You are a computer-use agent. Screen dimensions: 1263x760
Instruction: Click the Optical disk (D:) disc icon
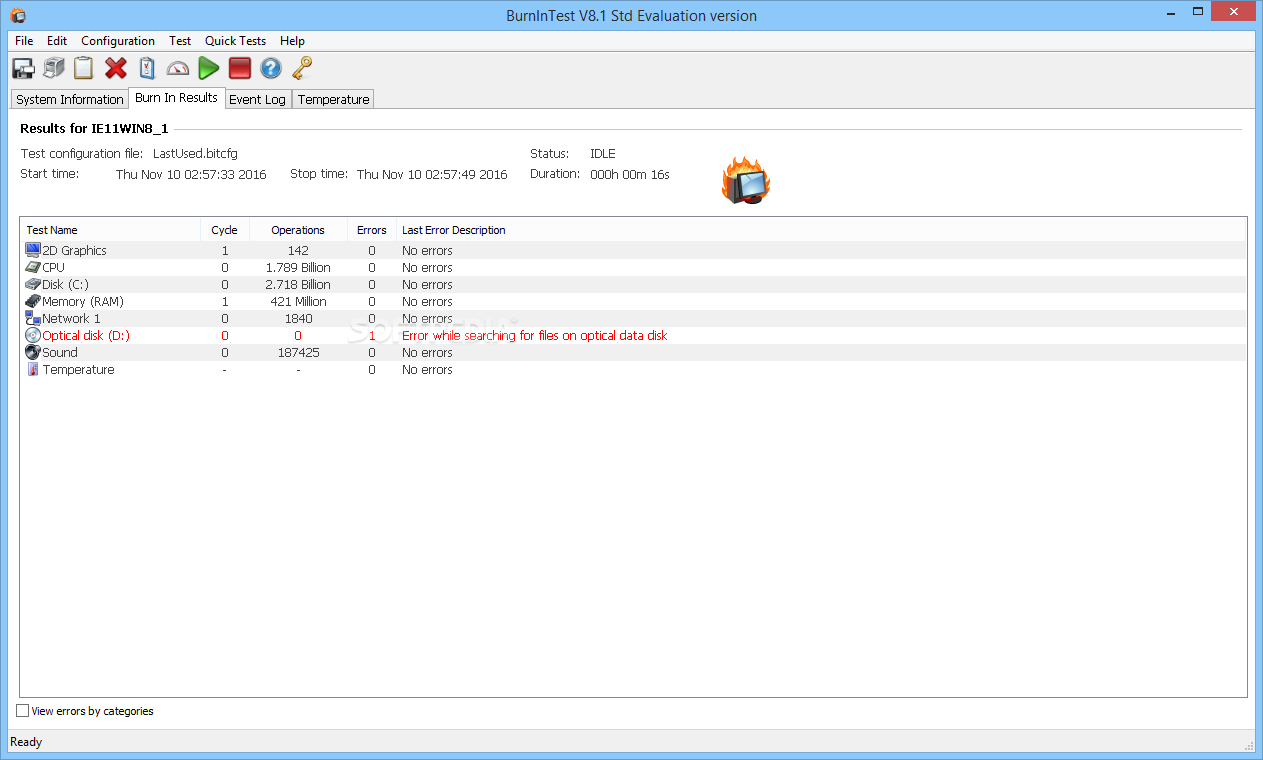coord(33,335)
